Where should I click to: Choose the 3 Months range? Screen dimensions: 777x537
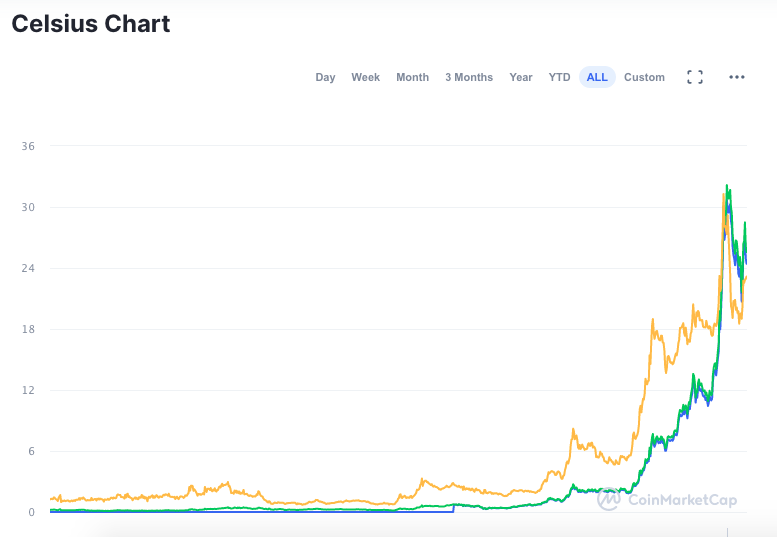point(469,77)
